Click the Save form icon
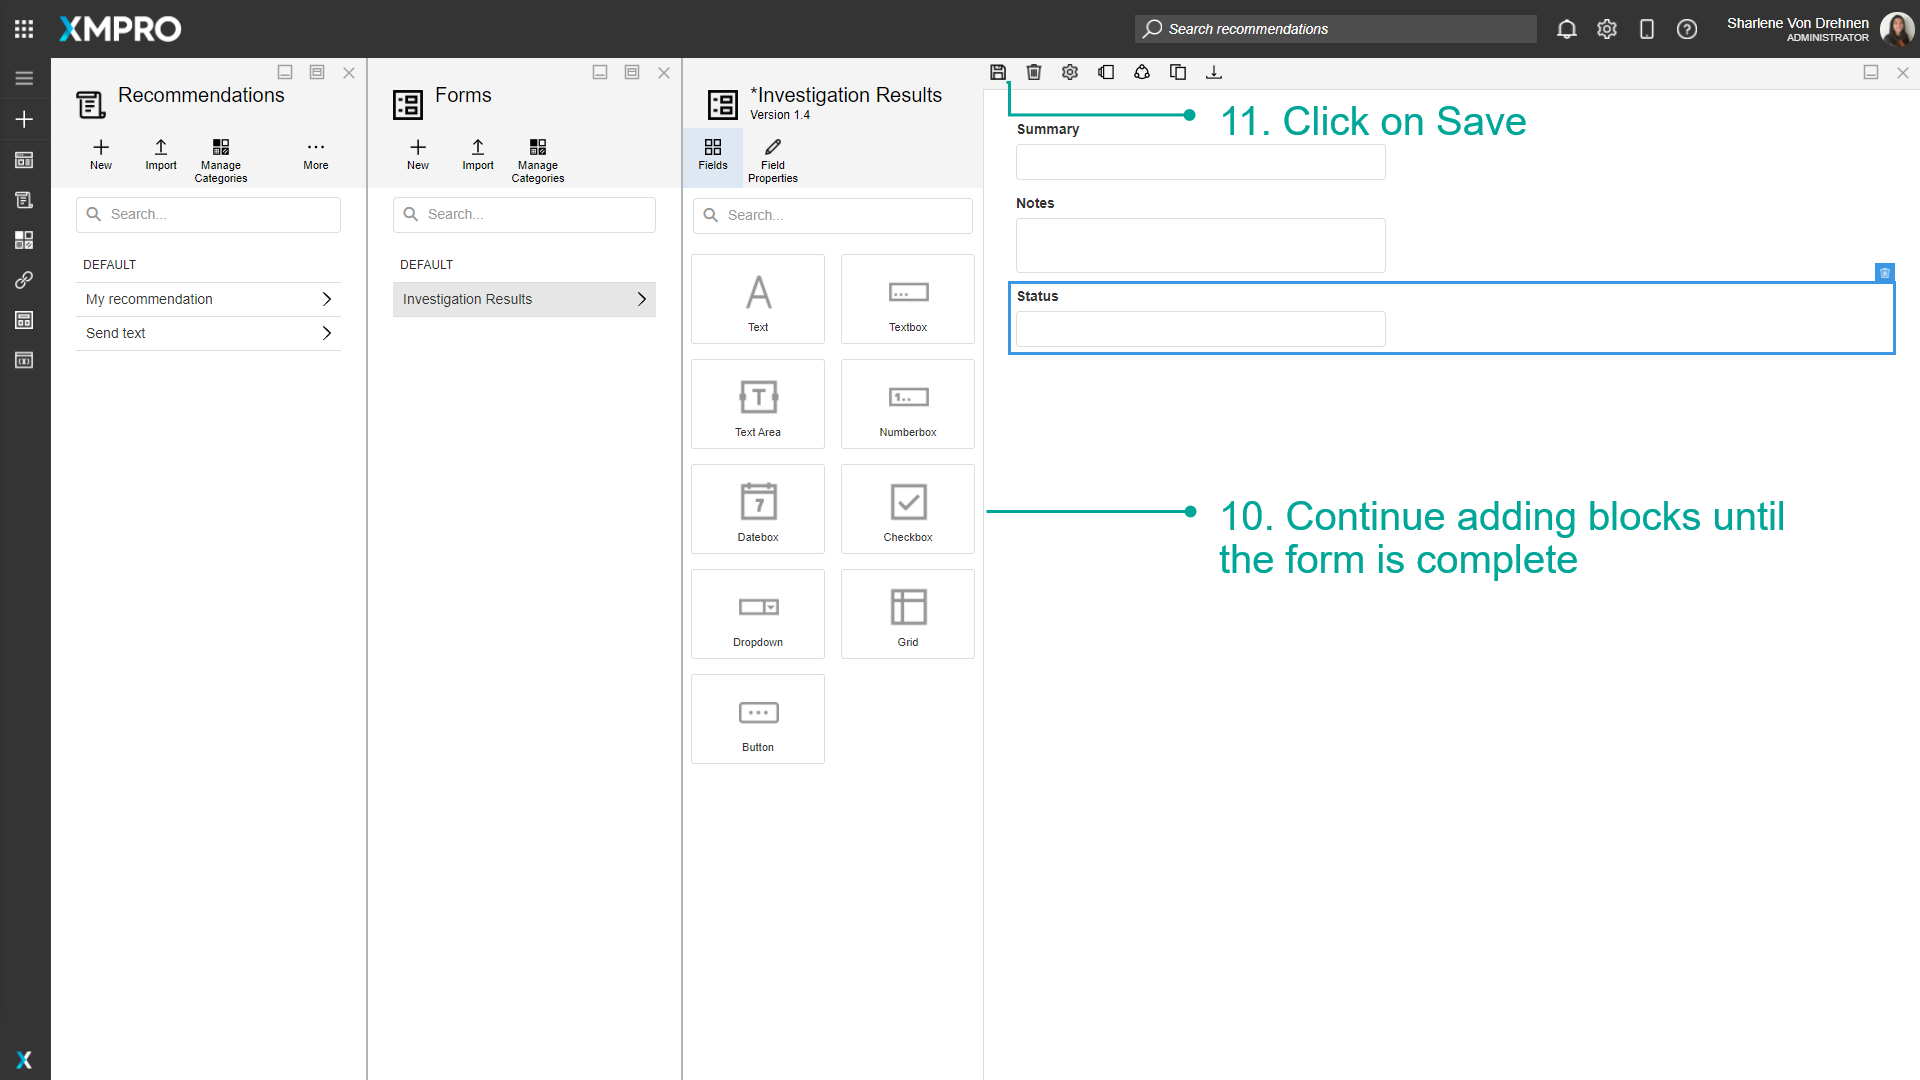 coord(998,72)
